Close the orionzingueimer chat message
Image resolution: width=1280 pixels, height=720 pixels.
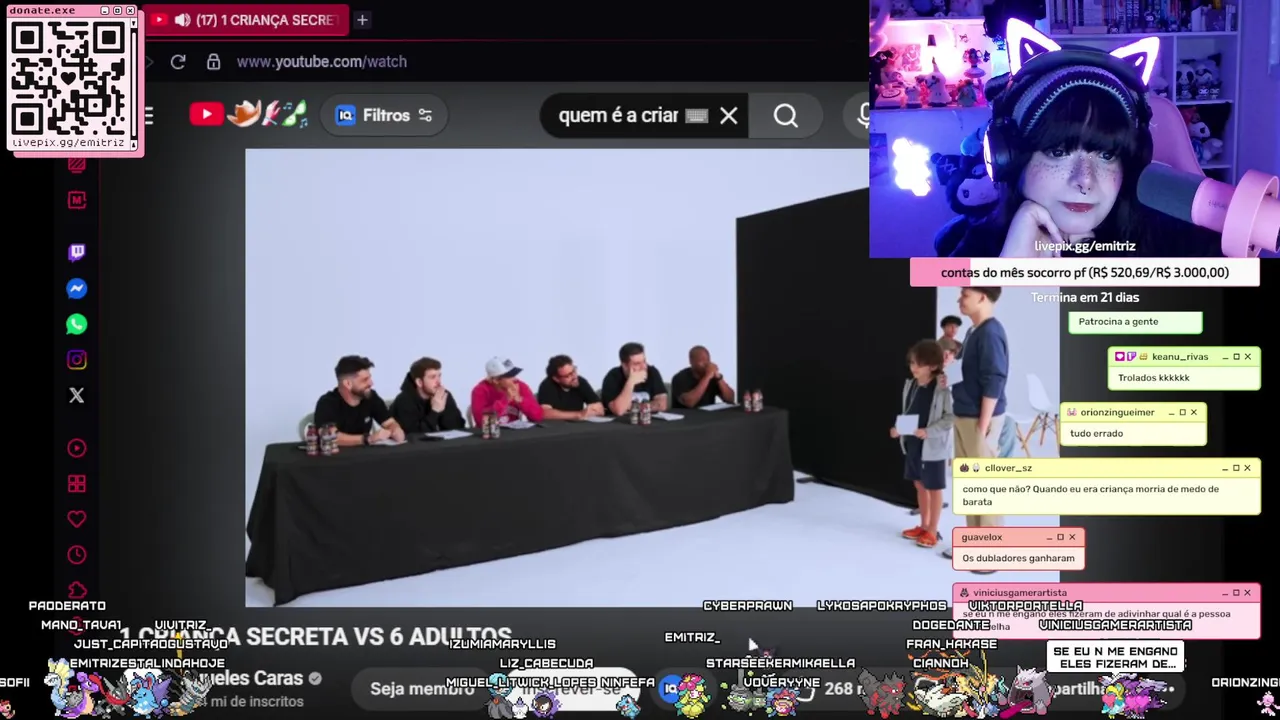click(x=1193, y=412)
